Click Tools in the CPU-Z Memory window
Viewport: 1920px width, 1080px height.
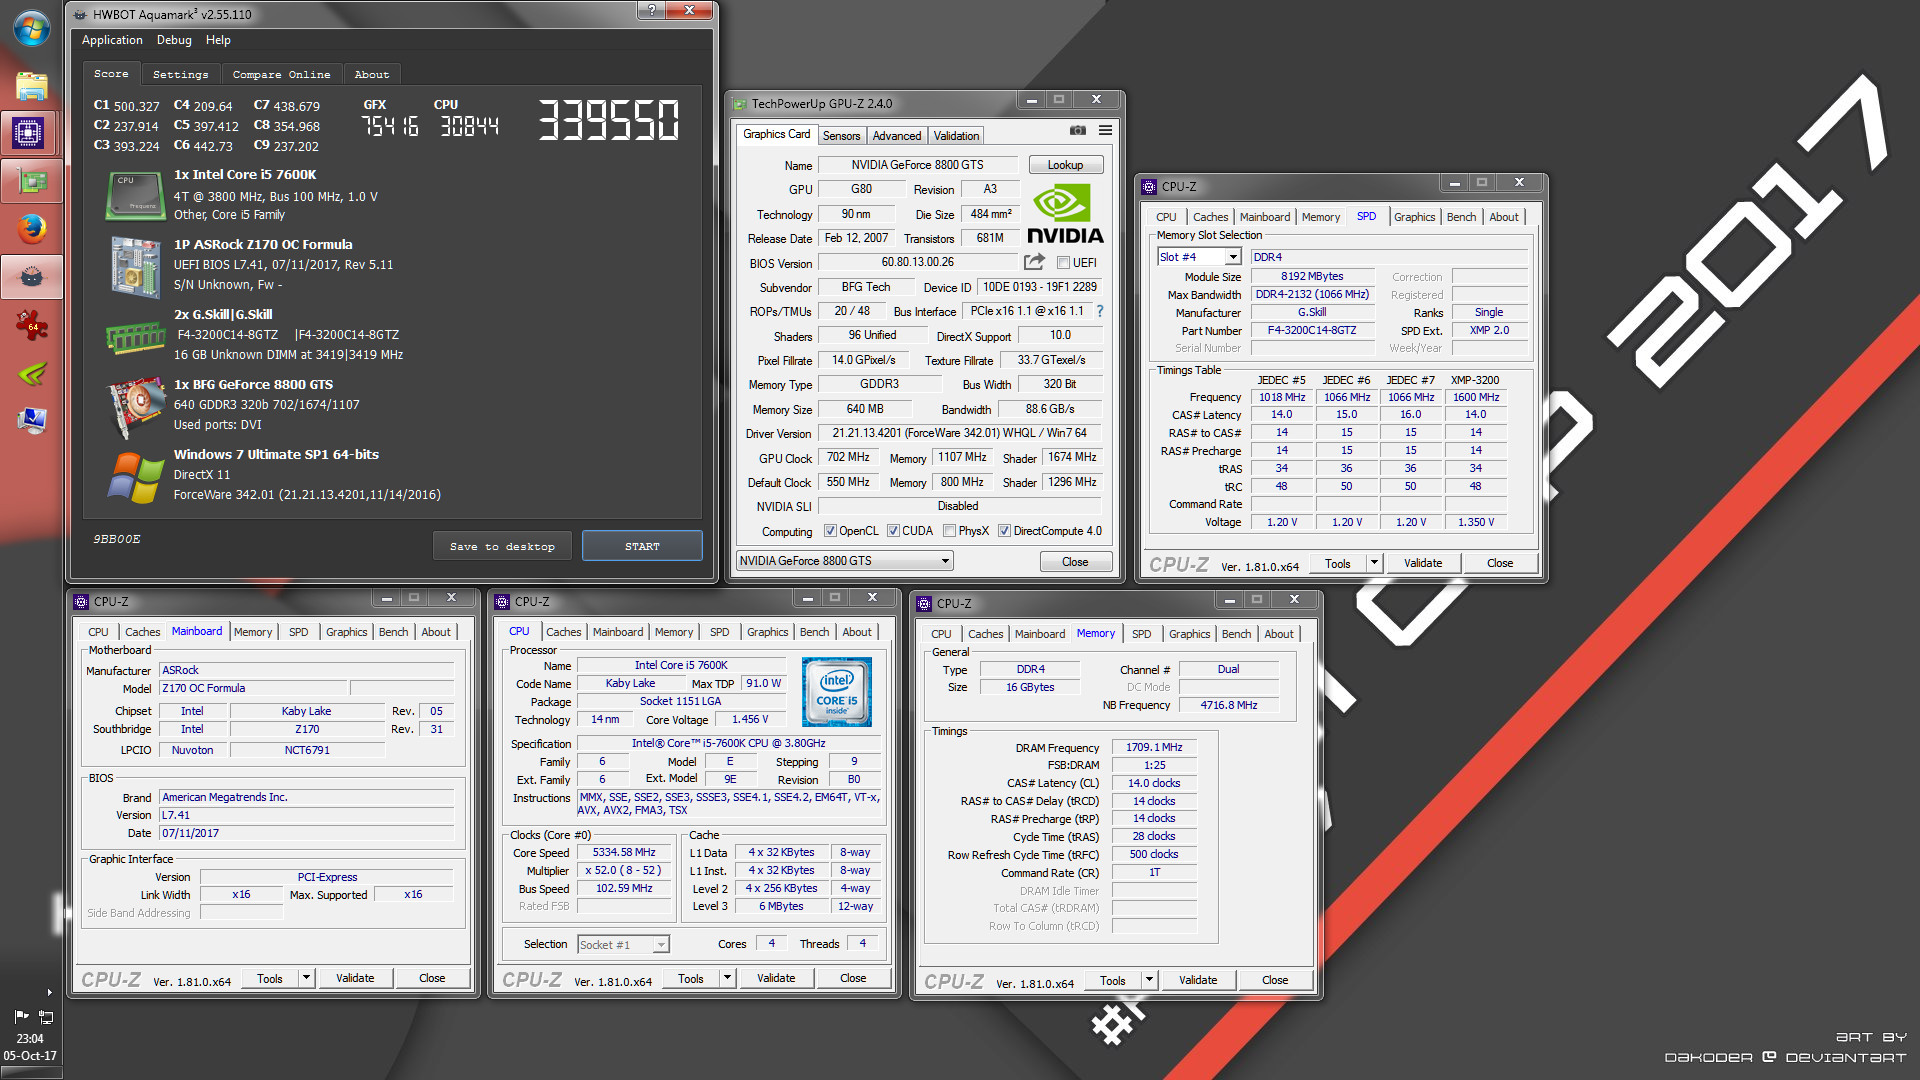[x=1113, y=980]
